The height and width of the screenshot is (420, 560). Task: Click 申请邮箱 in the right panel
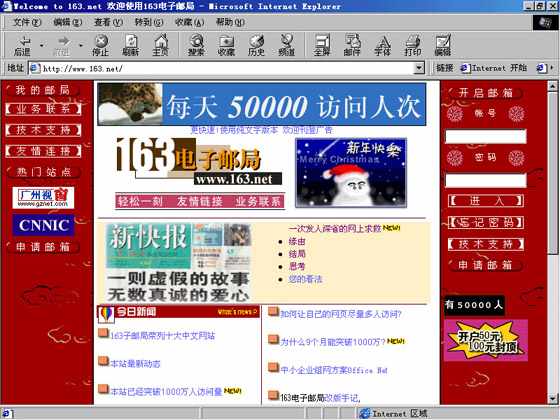coord(485,265)
